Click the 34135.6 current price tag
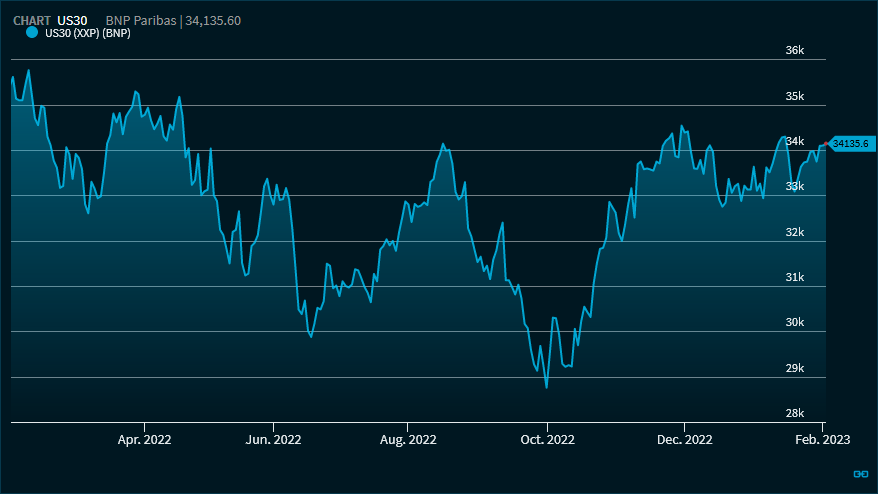 tap(852, 144)
